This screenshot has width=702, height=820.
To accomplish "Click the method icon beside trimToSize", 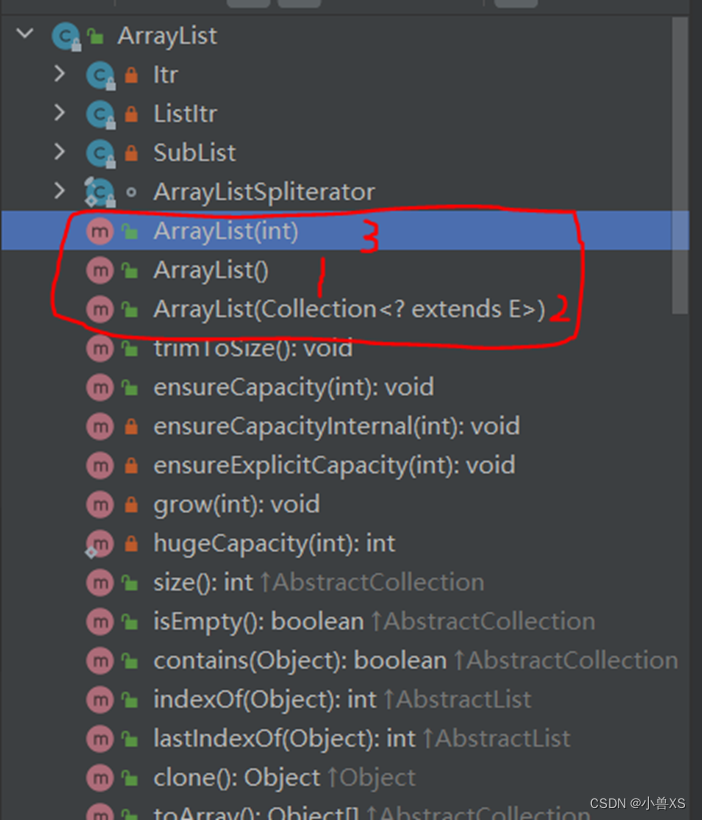I will click(99, 348).
